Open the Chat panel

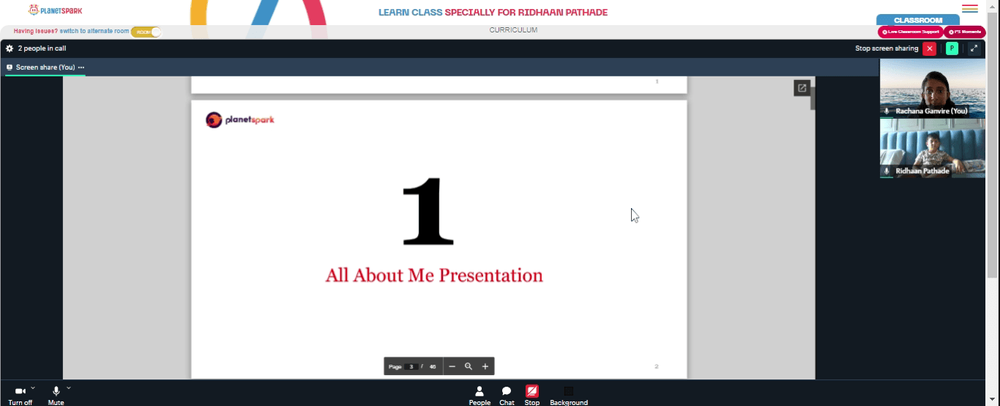point(506,395)
